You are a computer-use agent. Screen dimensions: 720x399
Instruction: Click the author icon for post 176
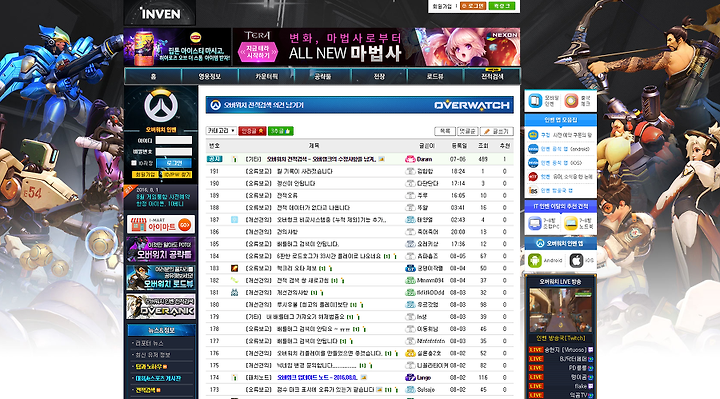click(x=410, y=353)
